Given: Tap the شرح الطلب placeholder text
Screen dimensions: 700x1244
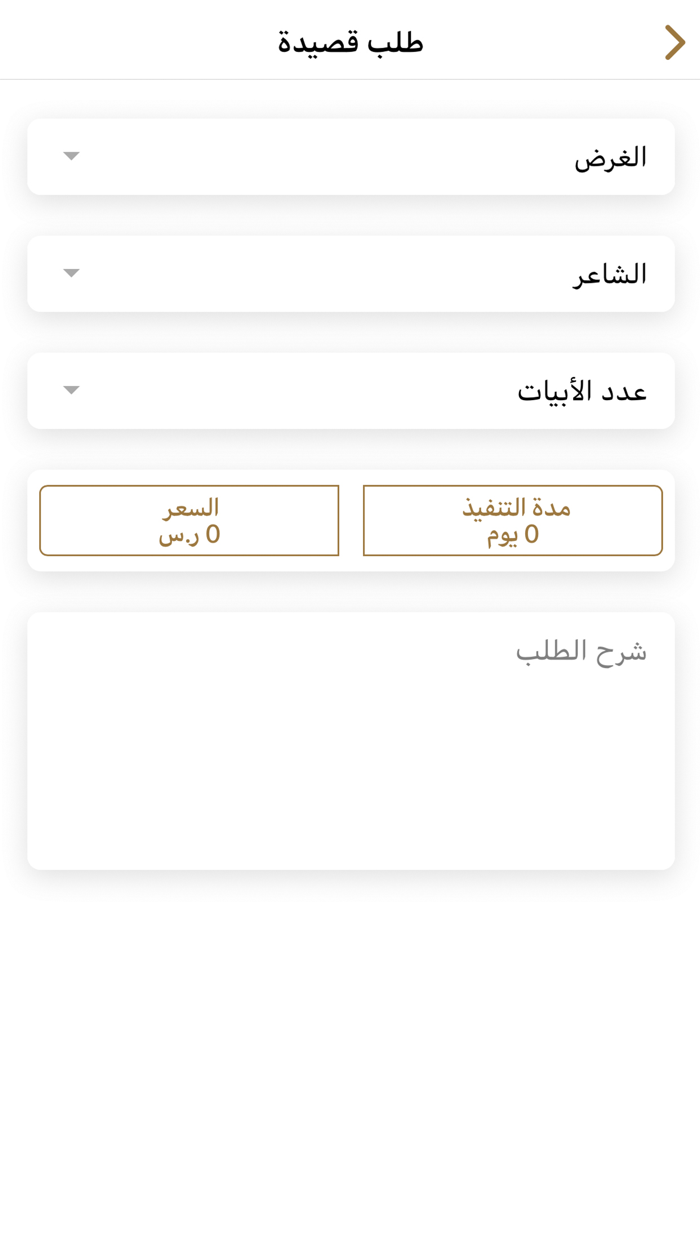Looking at the screenshot, I should click(580, 650).
